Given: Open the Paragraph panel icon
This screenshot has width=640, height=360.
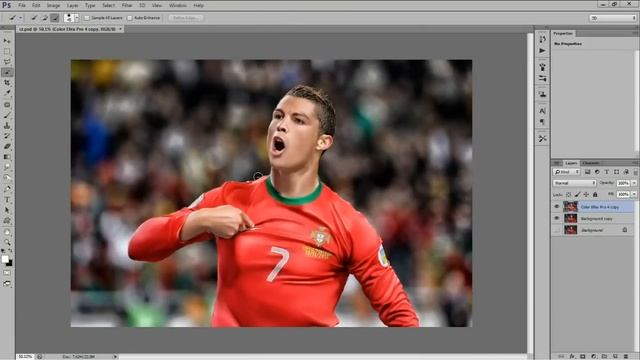Looking at the screenshot, I should pyautogui.click(x=542, y=122).
